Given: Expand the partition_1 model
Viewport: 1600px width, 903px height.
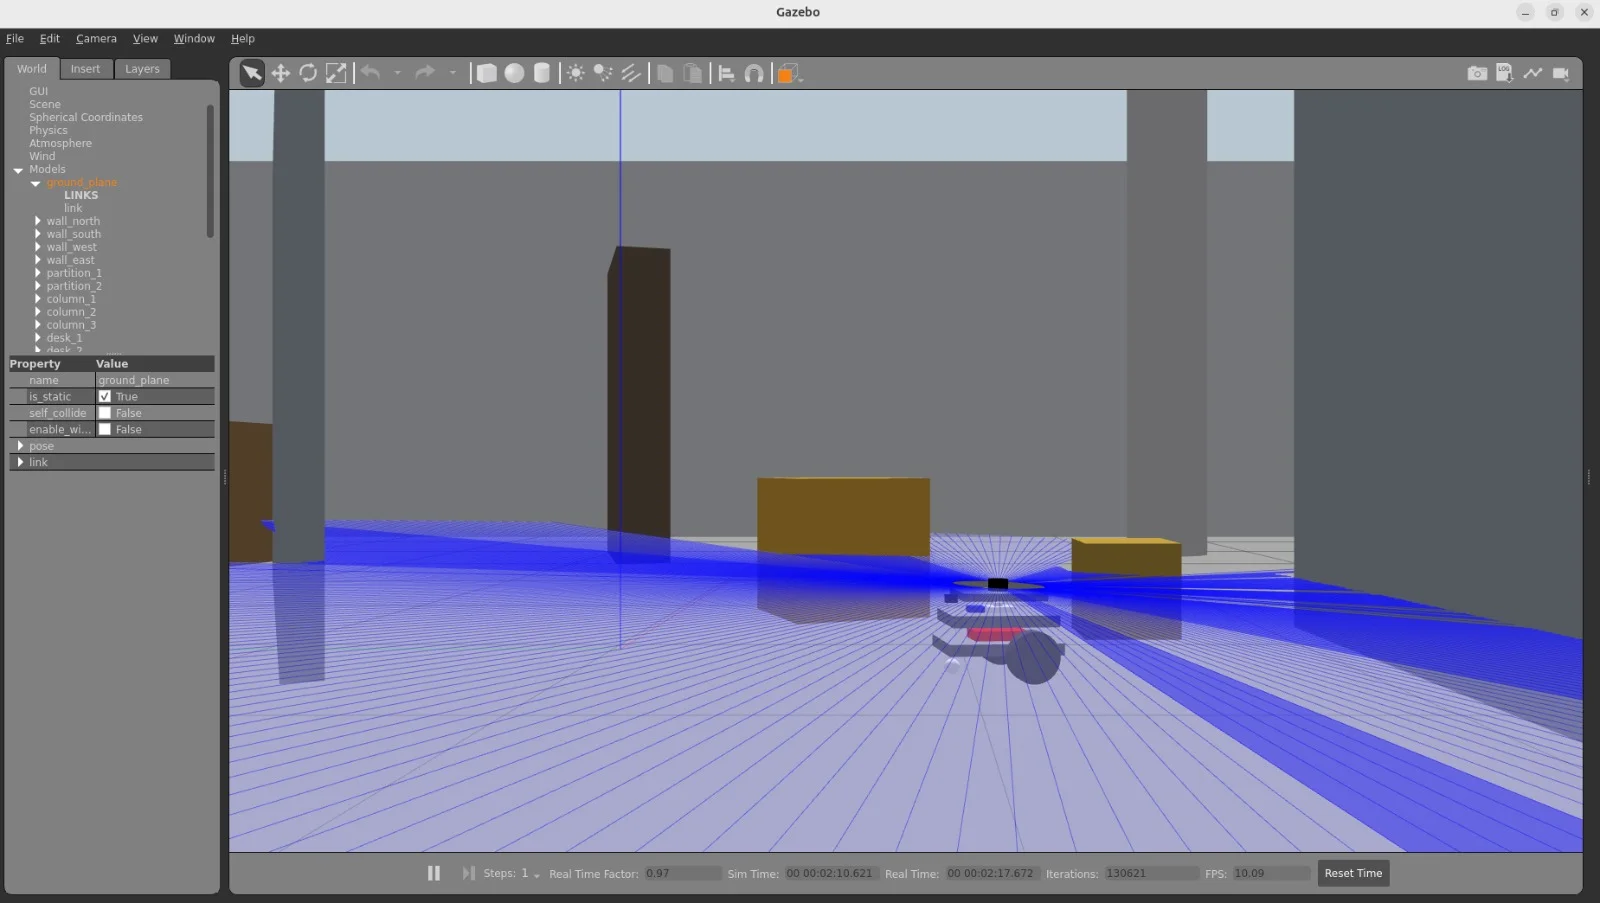Looking at the screenshot, I should coord(38,273).
